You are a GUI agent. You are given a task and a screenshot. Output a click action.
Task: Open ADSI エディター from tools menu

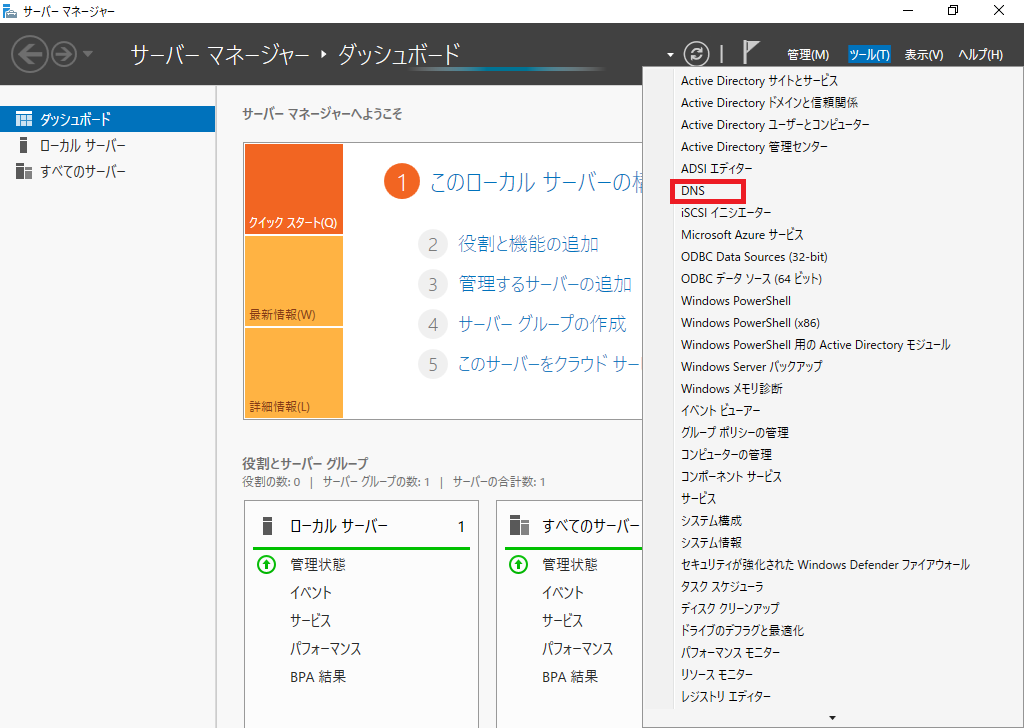click(x=716, y=168)
